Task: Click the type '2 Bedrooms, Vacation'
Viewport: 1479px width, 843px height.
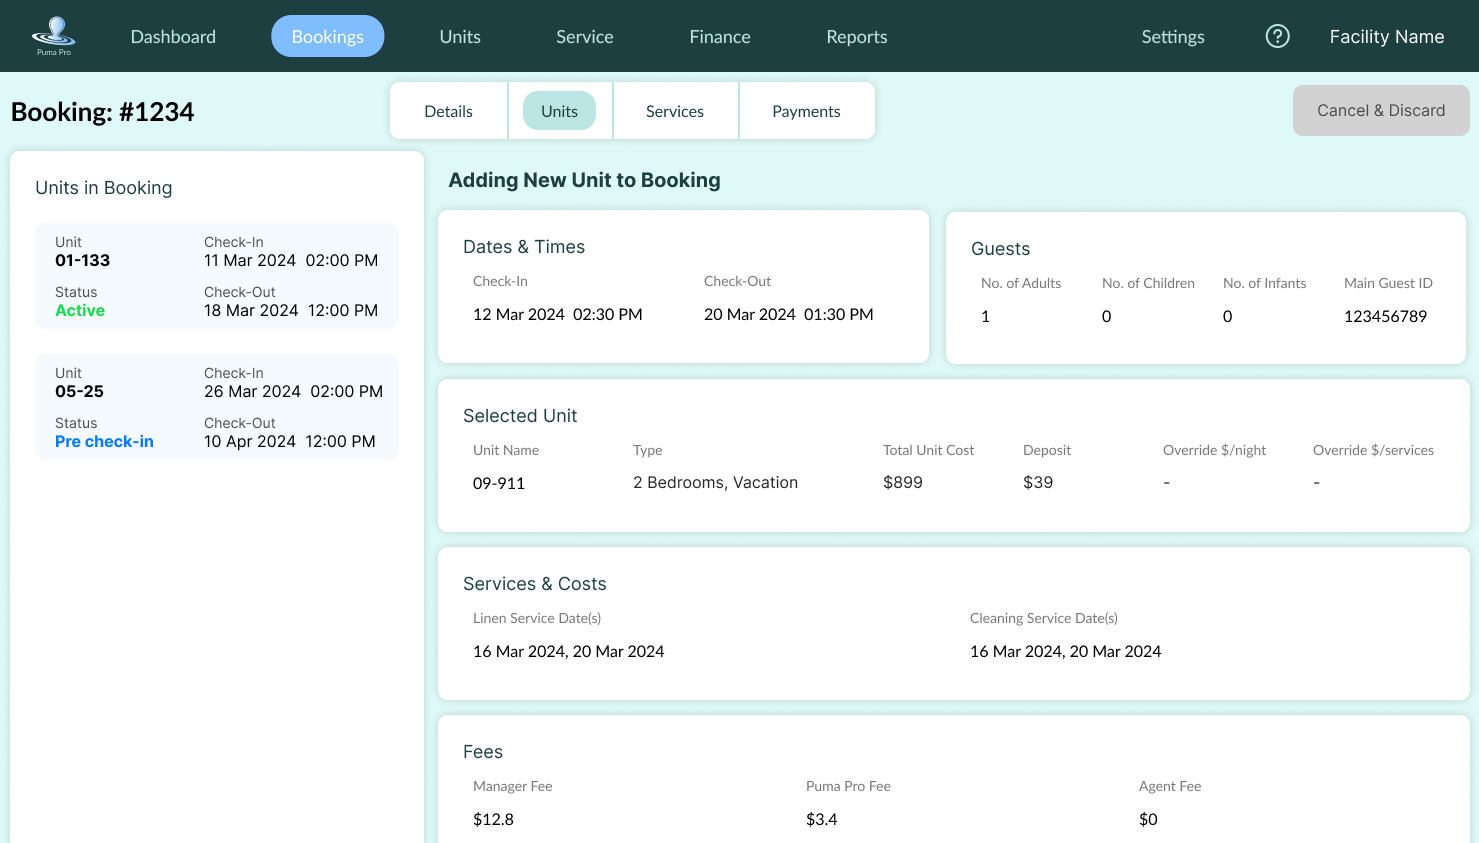Action: pyautogui.click(x=715, y=483)
